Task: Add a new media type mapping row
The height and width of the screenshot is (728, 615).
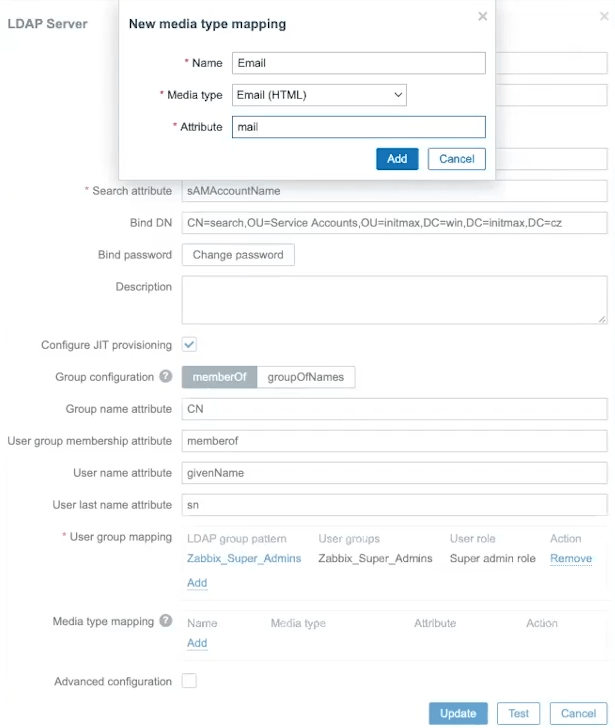Action: pos(197,643)
